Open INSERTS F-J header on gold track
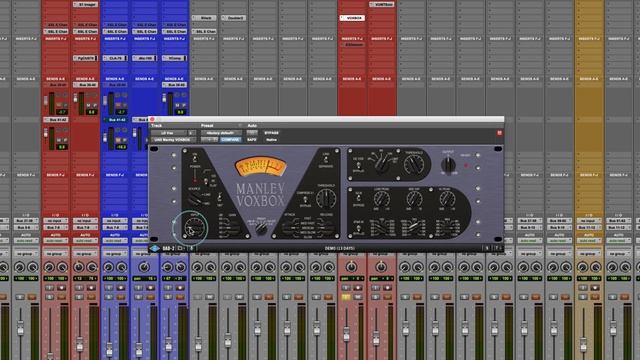640x360 pixels. [589, 39]
